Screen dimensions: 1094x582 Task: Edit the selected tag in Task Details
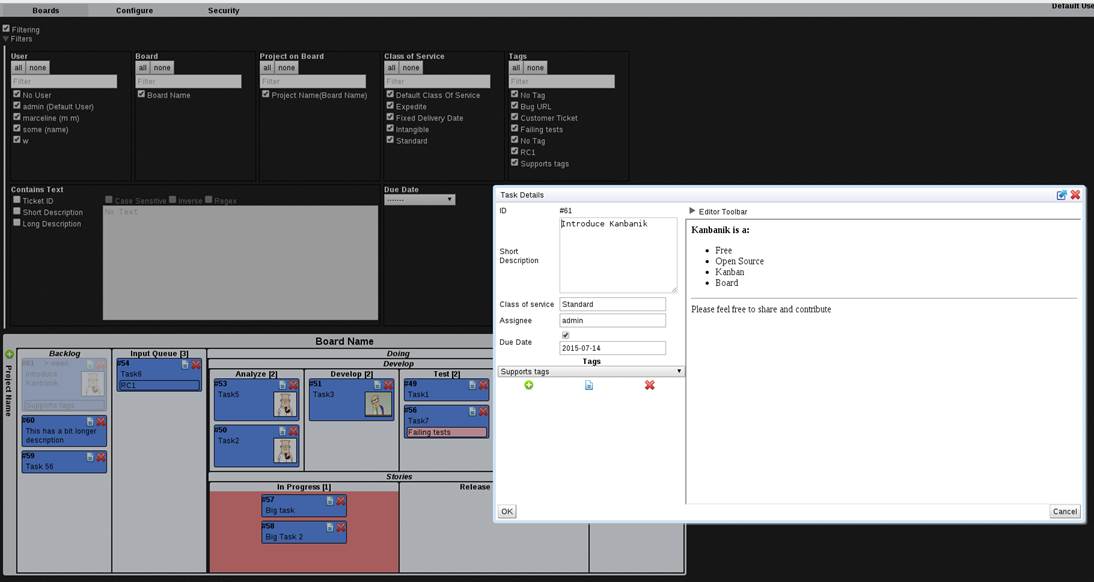(588, 385)
